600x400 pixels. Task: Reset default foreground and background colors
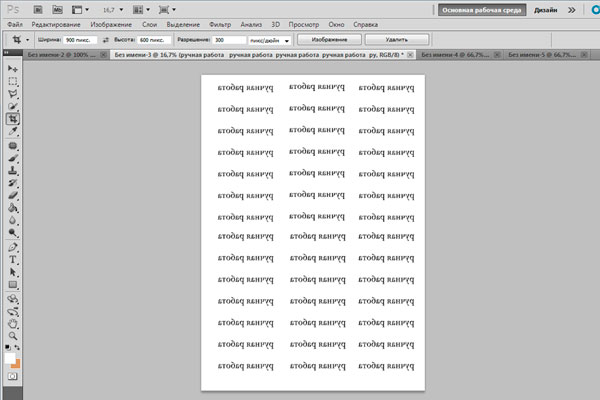coord(8,348)
